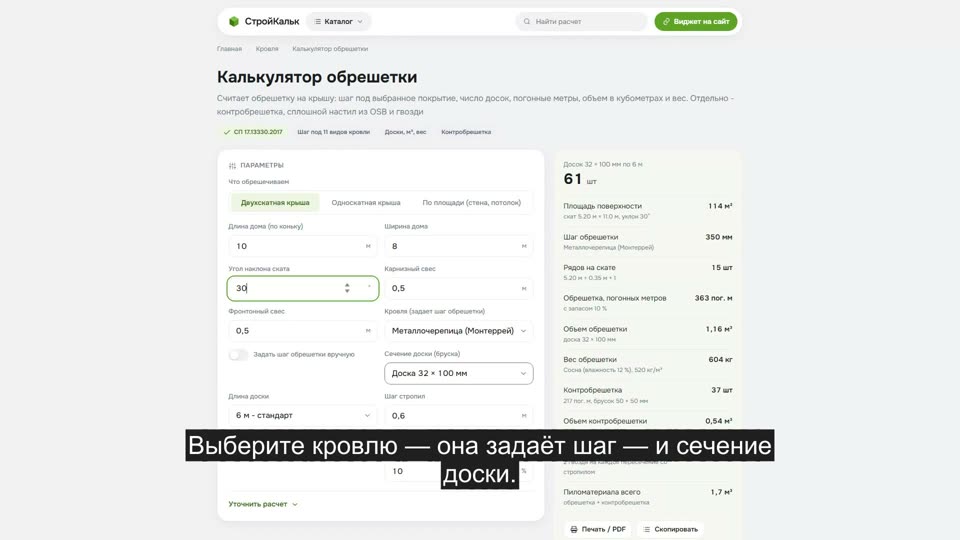The image size is (960, 540).
Task: Click the Каталог list icon
Action: (x=317, y=21)
